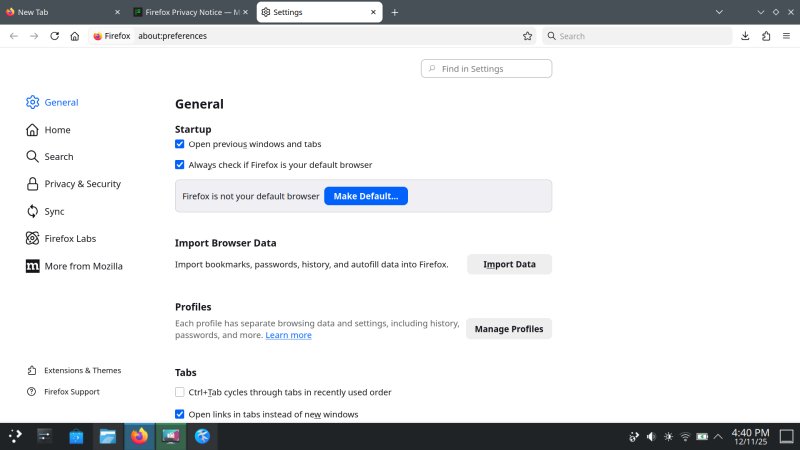Check the battery tray icon

(x=702, y=437)
